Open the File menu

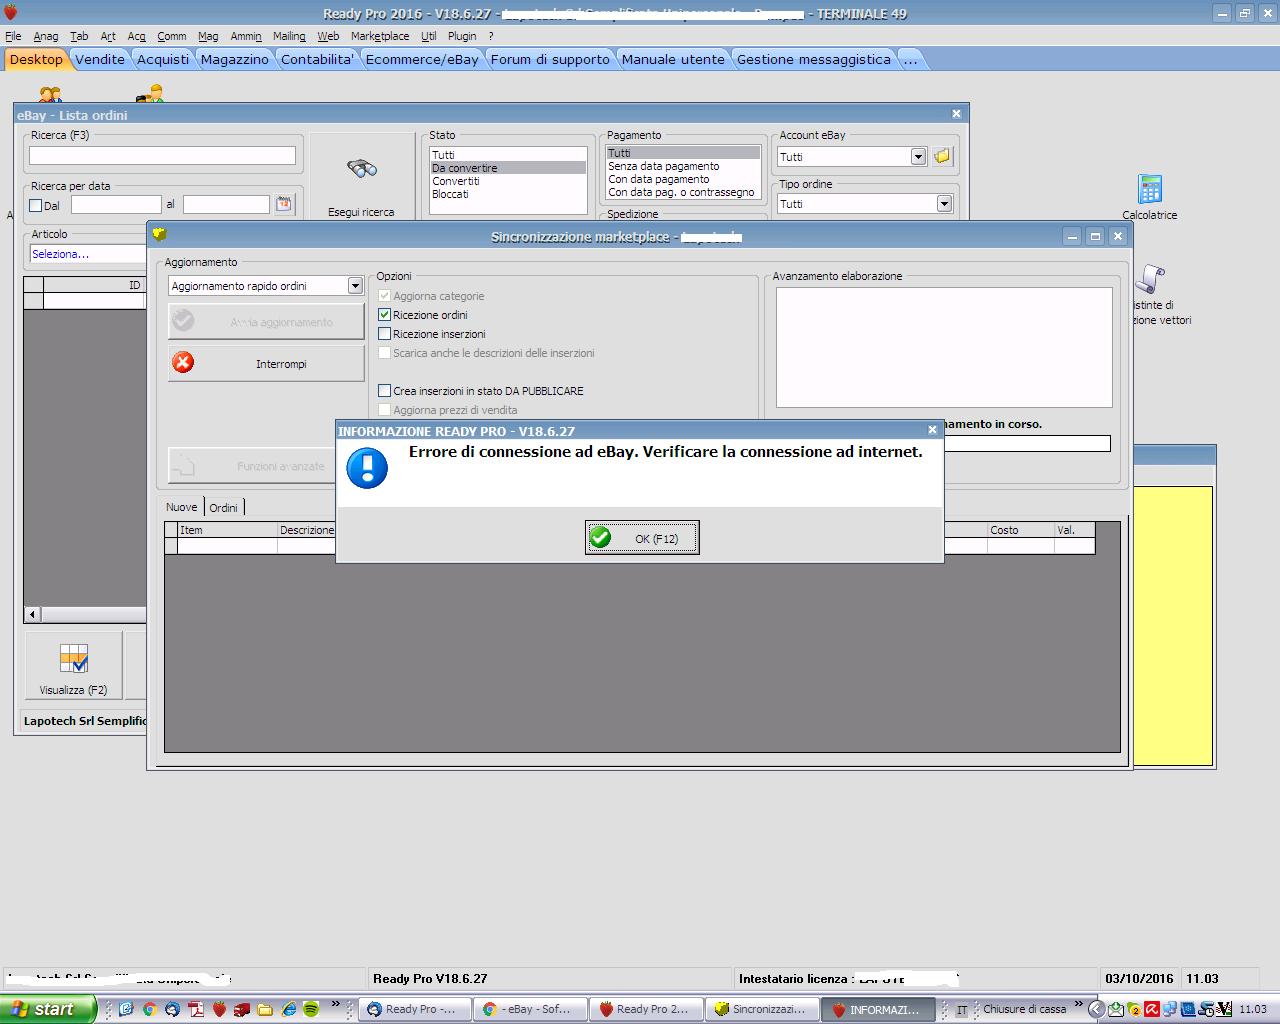(13, 36)
